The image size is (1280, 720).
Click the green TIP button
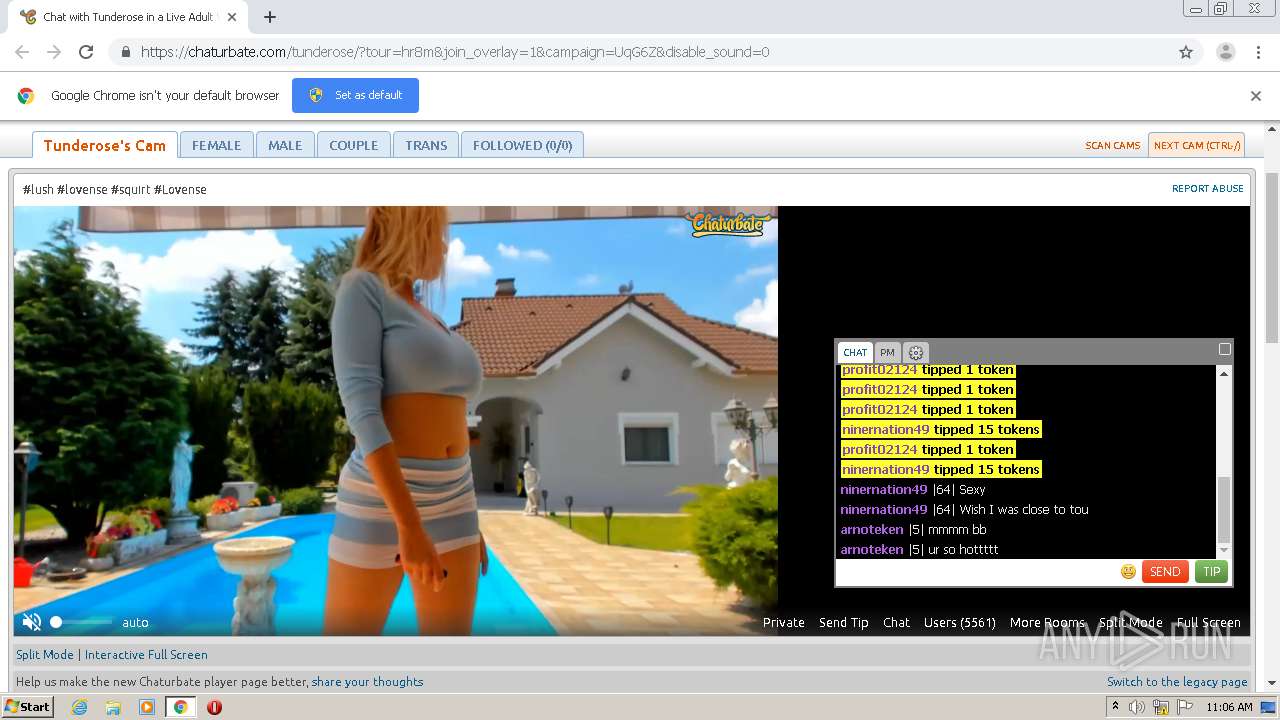pyautogui.click(x=1211, y=572)
